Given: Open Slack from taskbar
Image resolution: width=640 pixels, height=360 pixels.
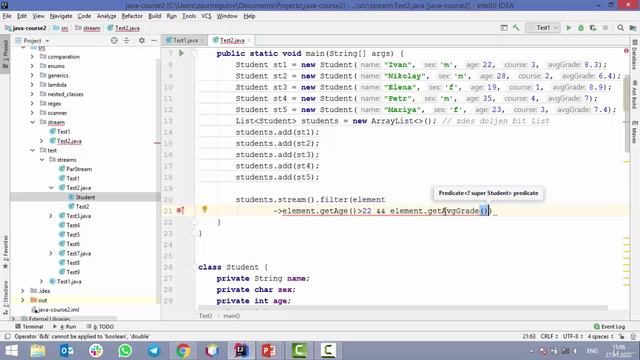Looking at the screenshot, I should point(96,351).
